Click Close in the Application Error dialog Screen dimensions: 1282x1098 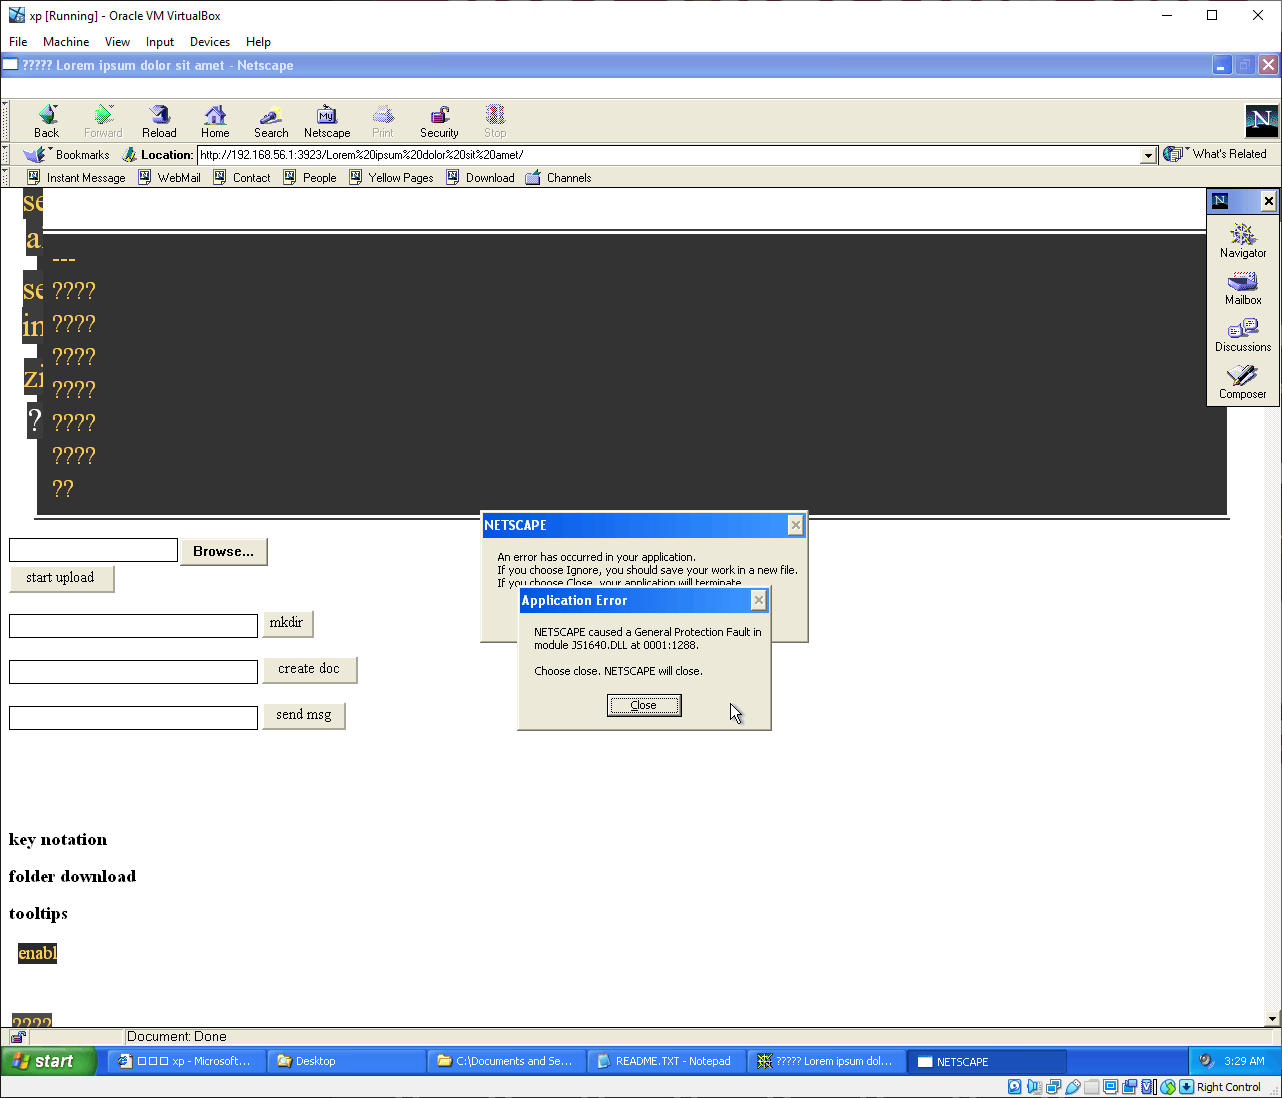644,705
